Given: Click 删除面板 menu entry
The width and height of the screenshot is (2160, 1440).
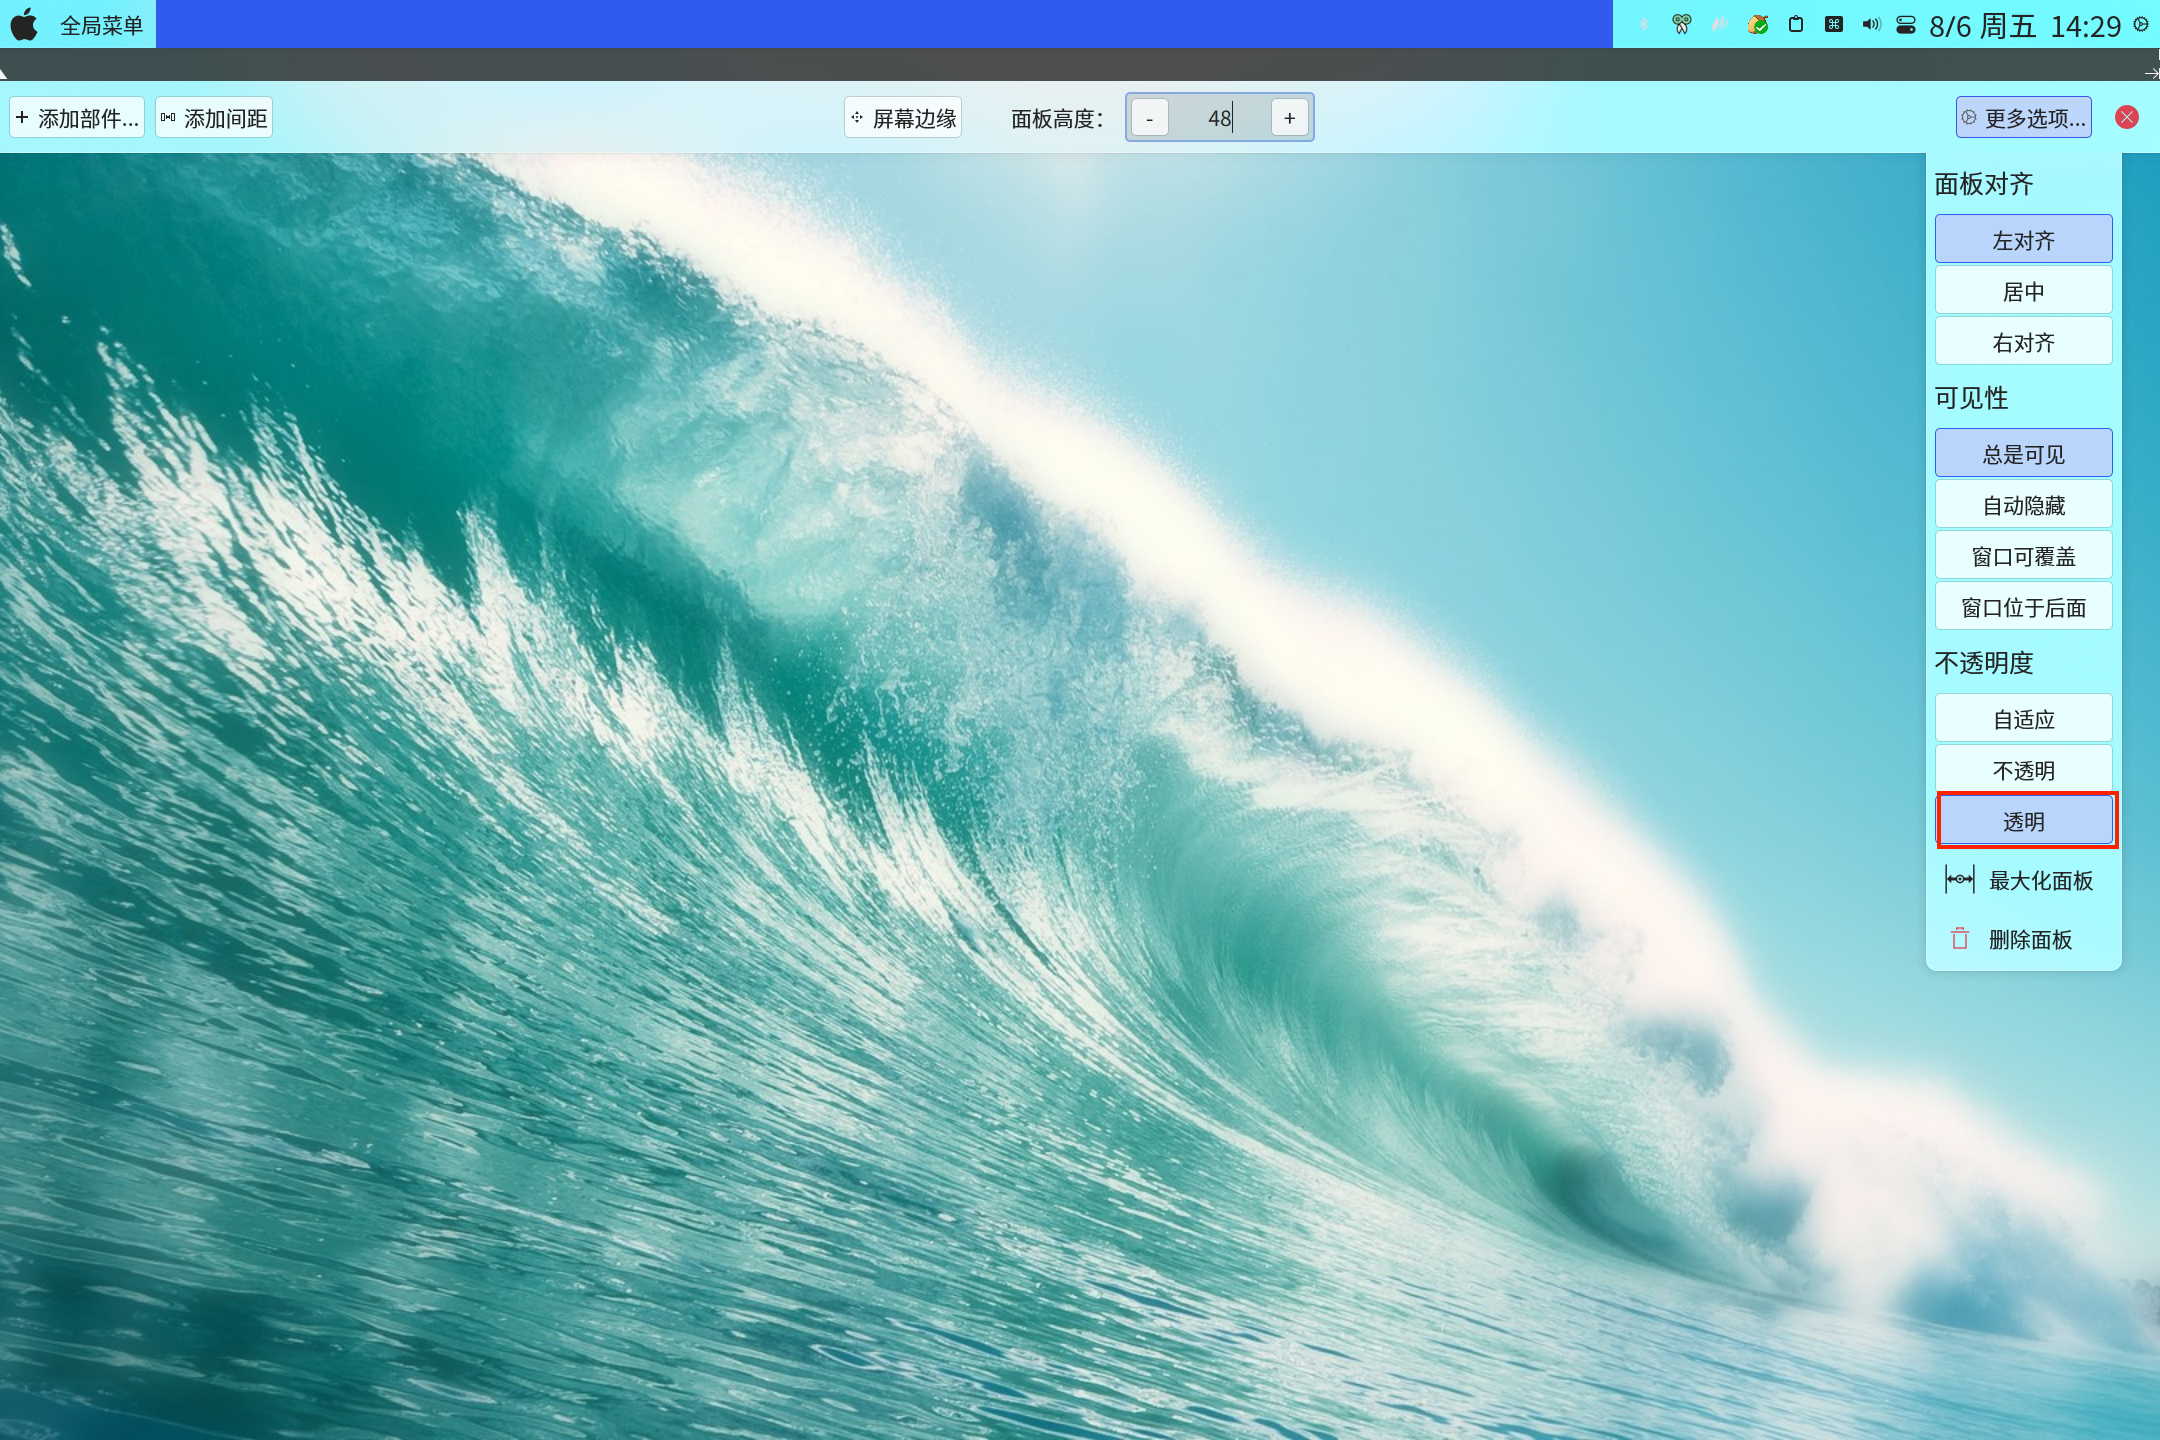Looking at the screenshot, I should tap(2028, 939).
